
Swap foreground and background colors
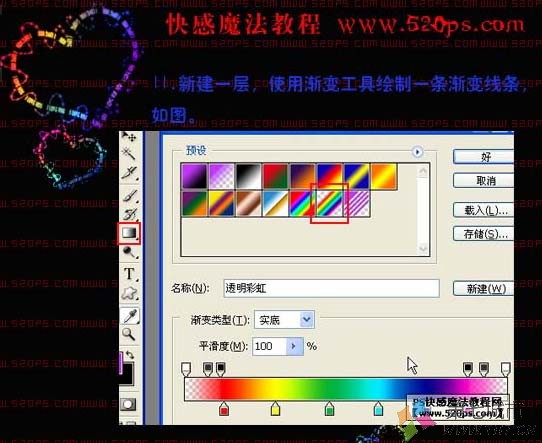point(131,355)
